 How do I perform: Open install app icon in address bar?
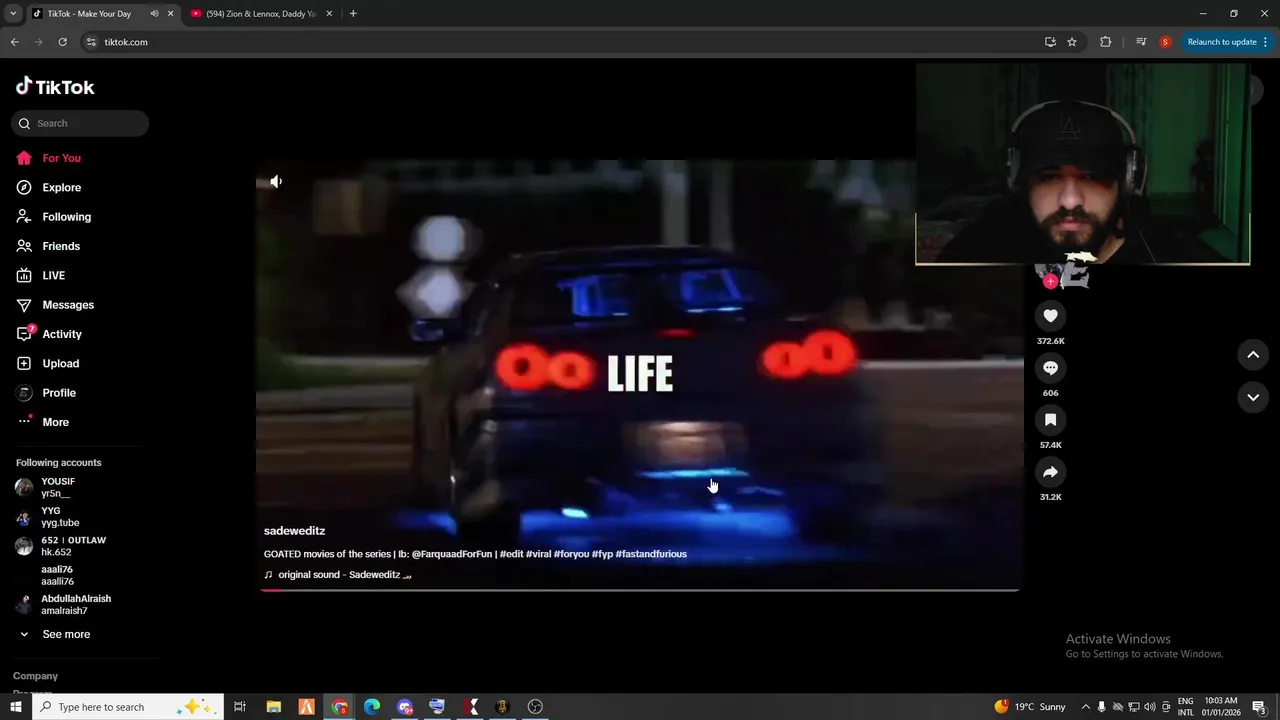[1050, 42]
